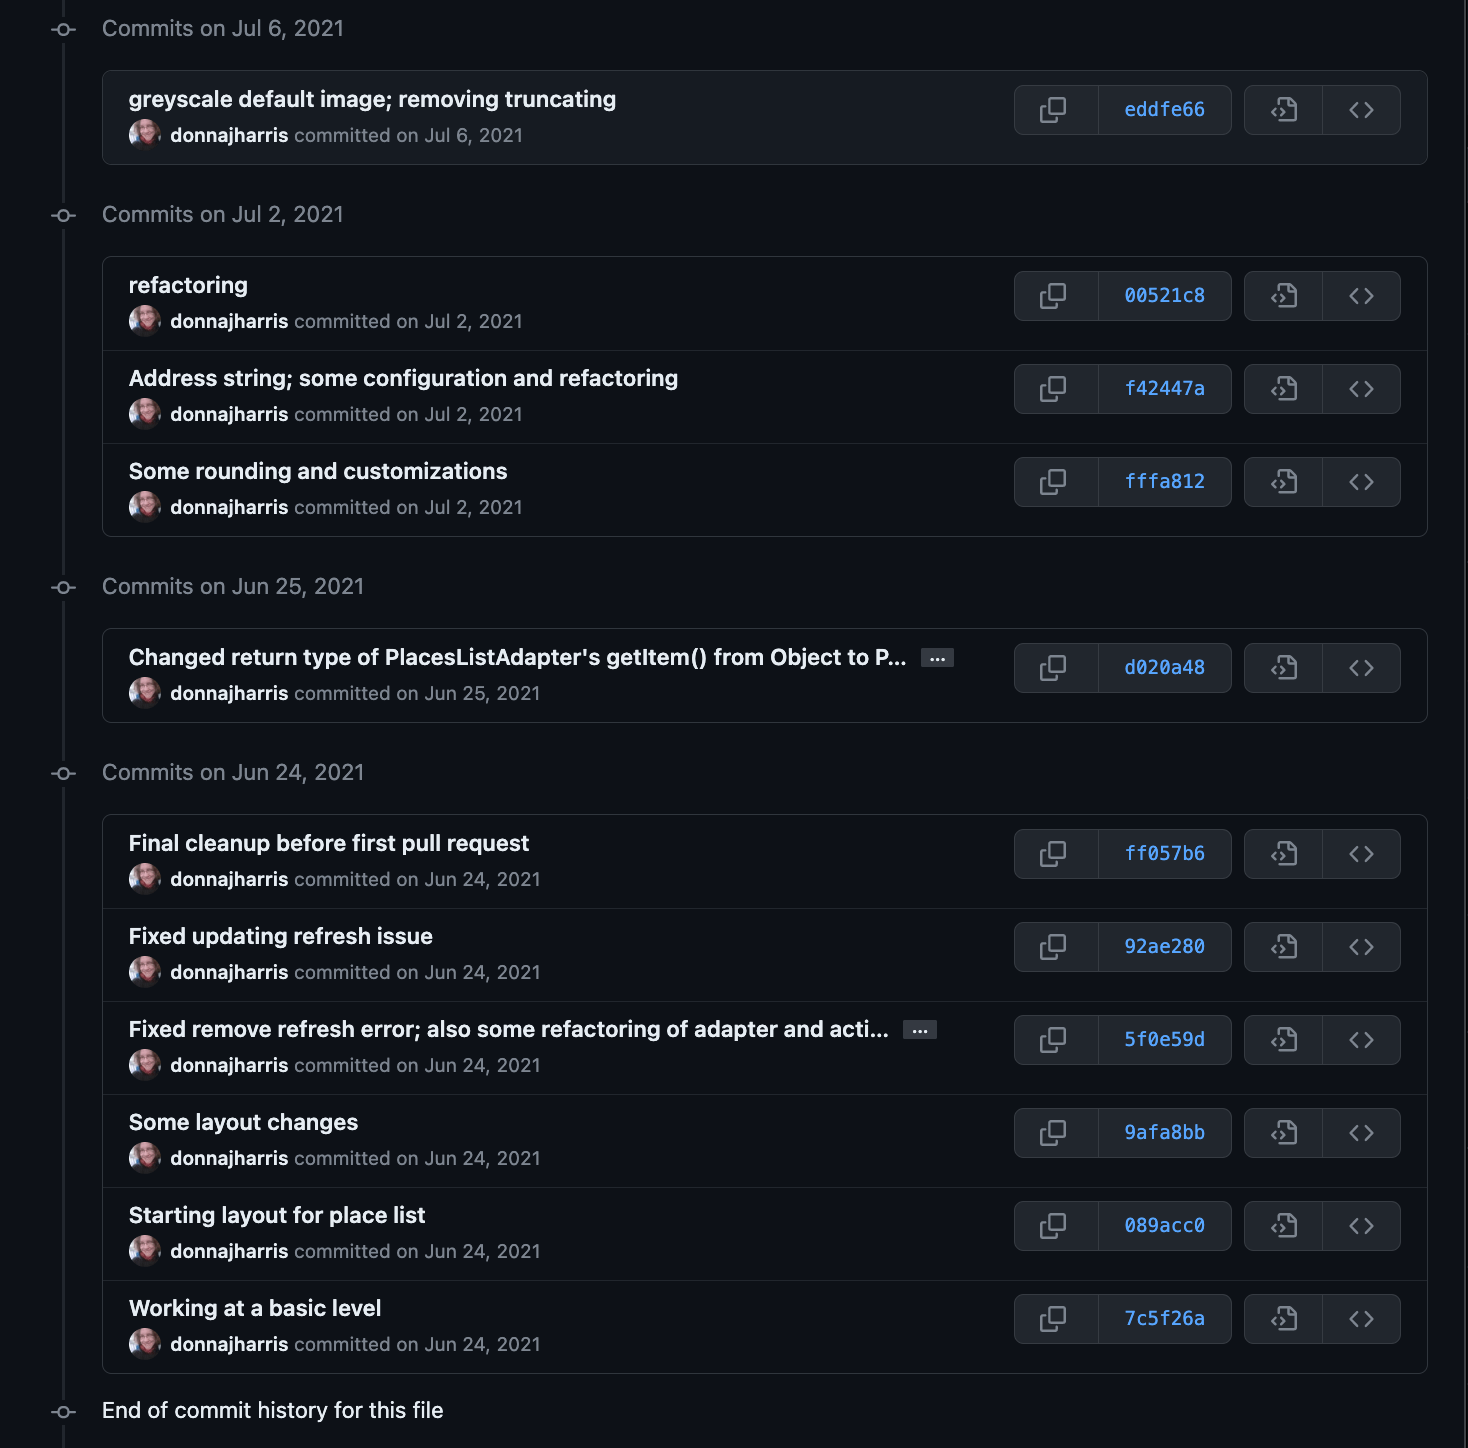Image resolution: width=1468 pixels, height=1448 pixels.
Task: Click donnajharris avatar on 'Fixed updating refresh issue'
Action: (x=144, y=971)
